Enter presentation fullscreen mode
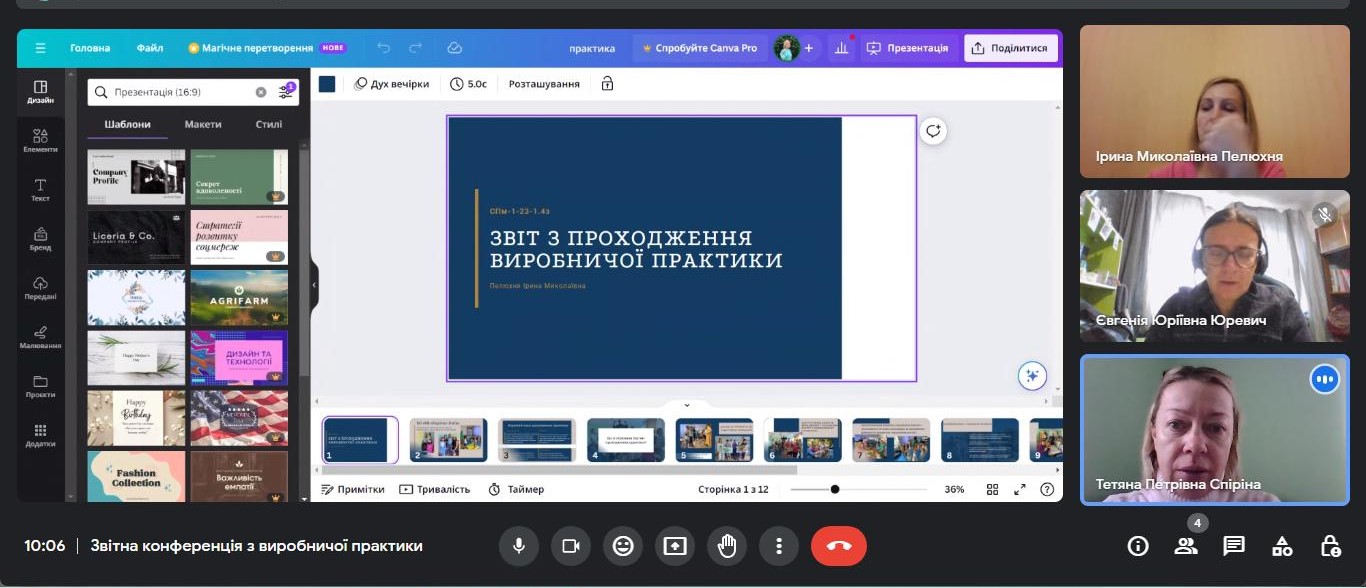Image resolution: width=1366 pixels, height=588 pixels. [1019, 490]
